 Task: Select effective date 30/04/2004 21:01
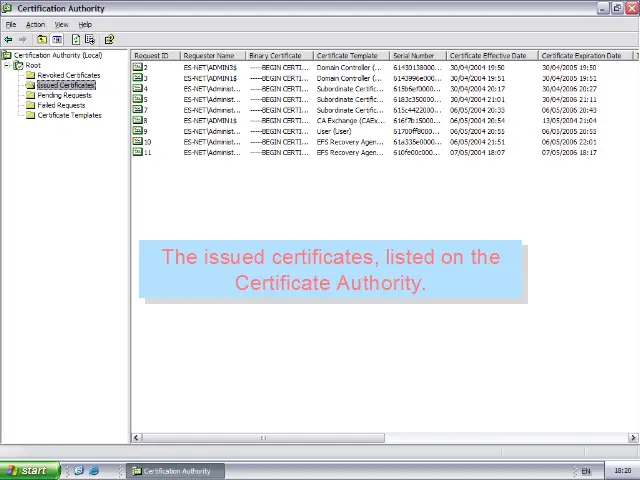click(x=477, y=99)
